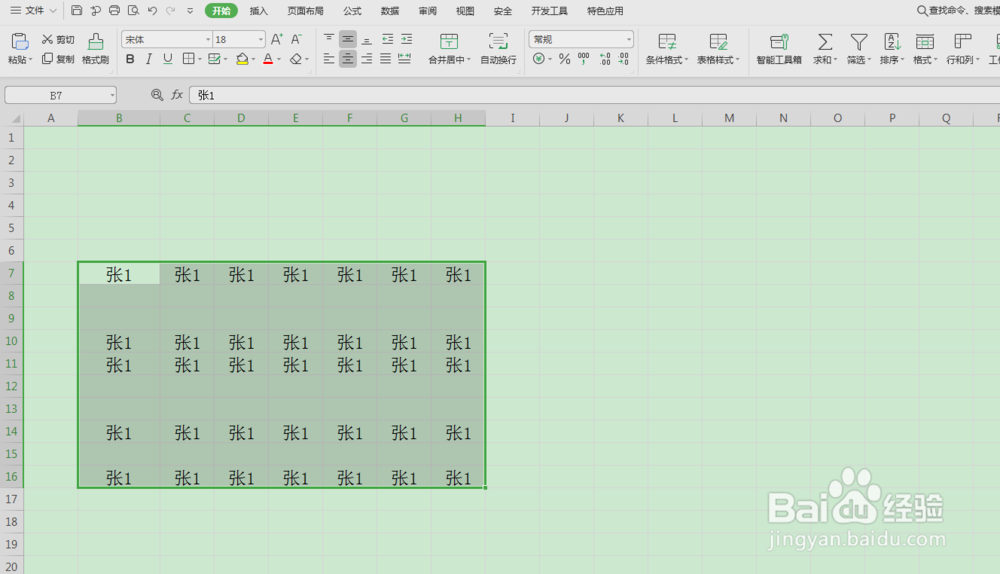Open the borders dropdown arrow
The image size is (1000, 574).
pos(200,60)
